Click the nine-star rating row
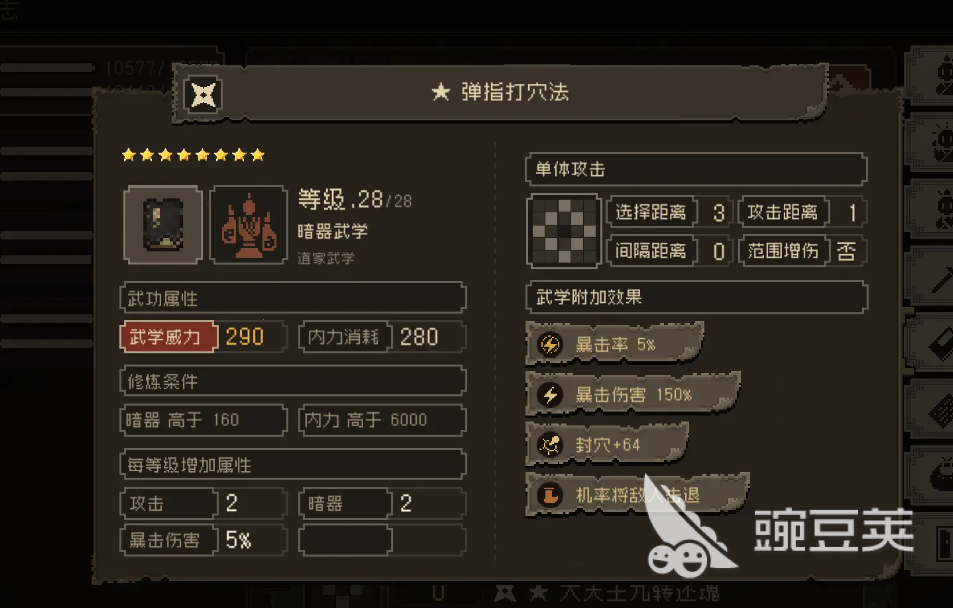This screenshot has width=953, height=608. click(x=193, y=155)
